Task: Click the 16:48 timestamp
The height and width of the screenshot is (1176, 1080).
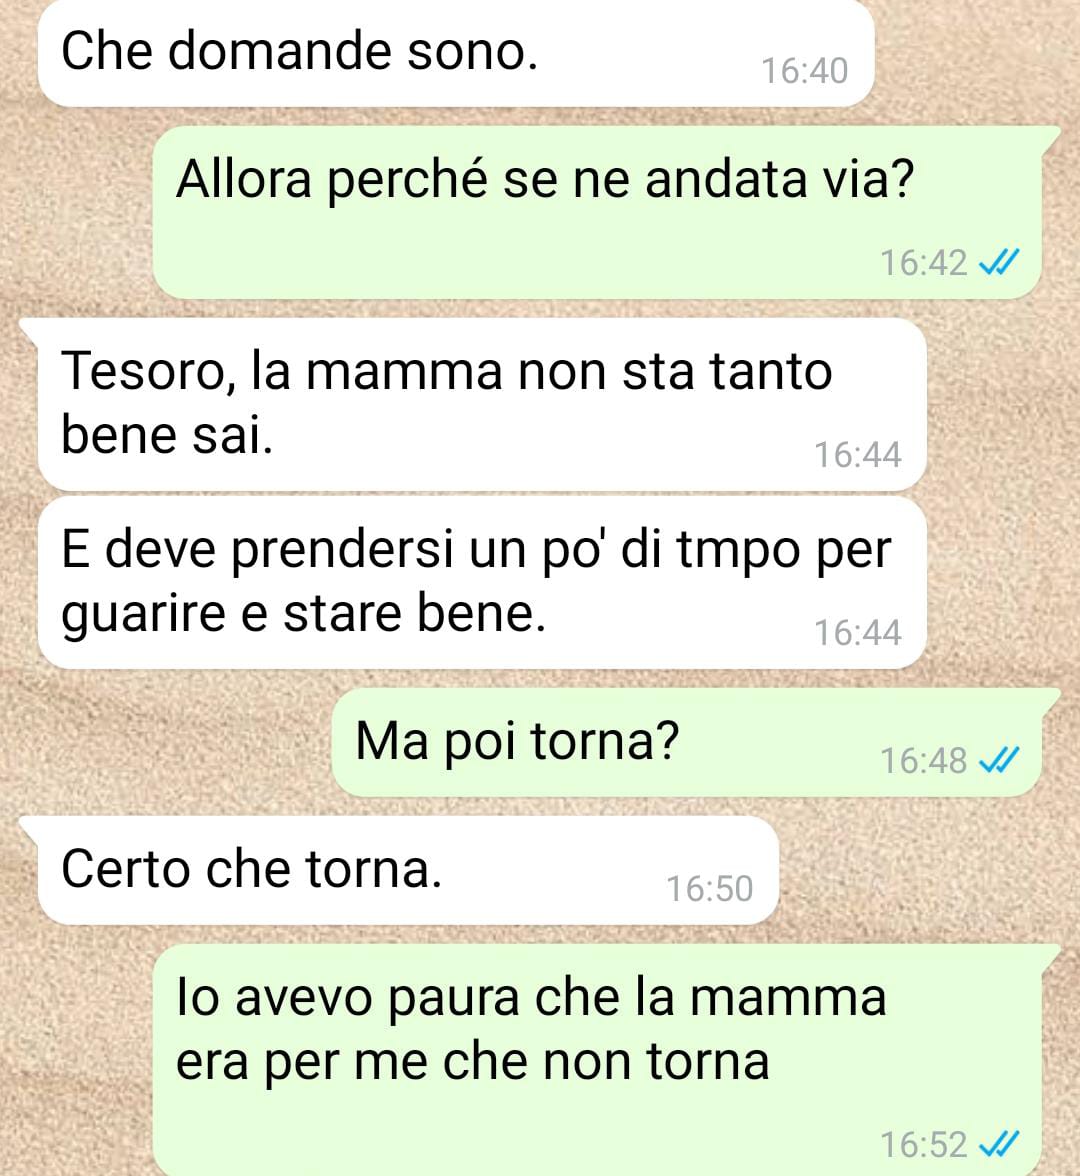Action: pyautogui.click(x=923, y=760)
